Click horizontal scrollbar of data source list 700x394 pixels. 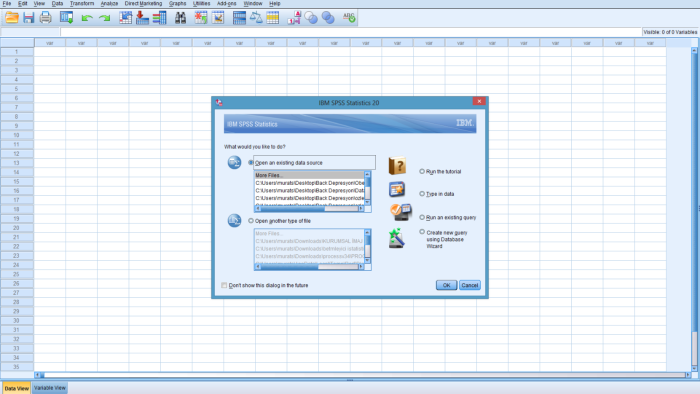coord(309,208)
